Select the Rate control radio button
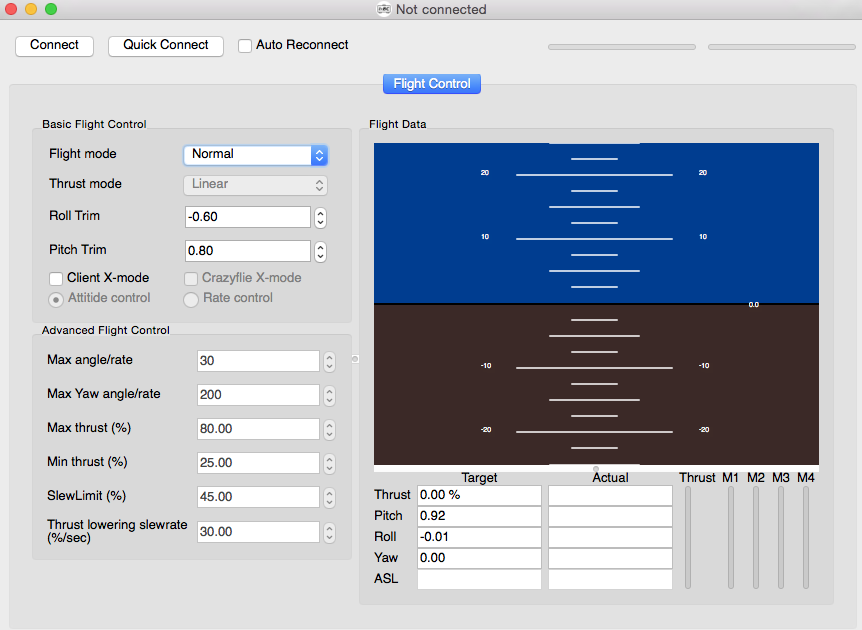 coord(191,299)
